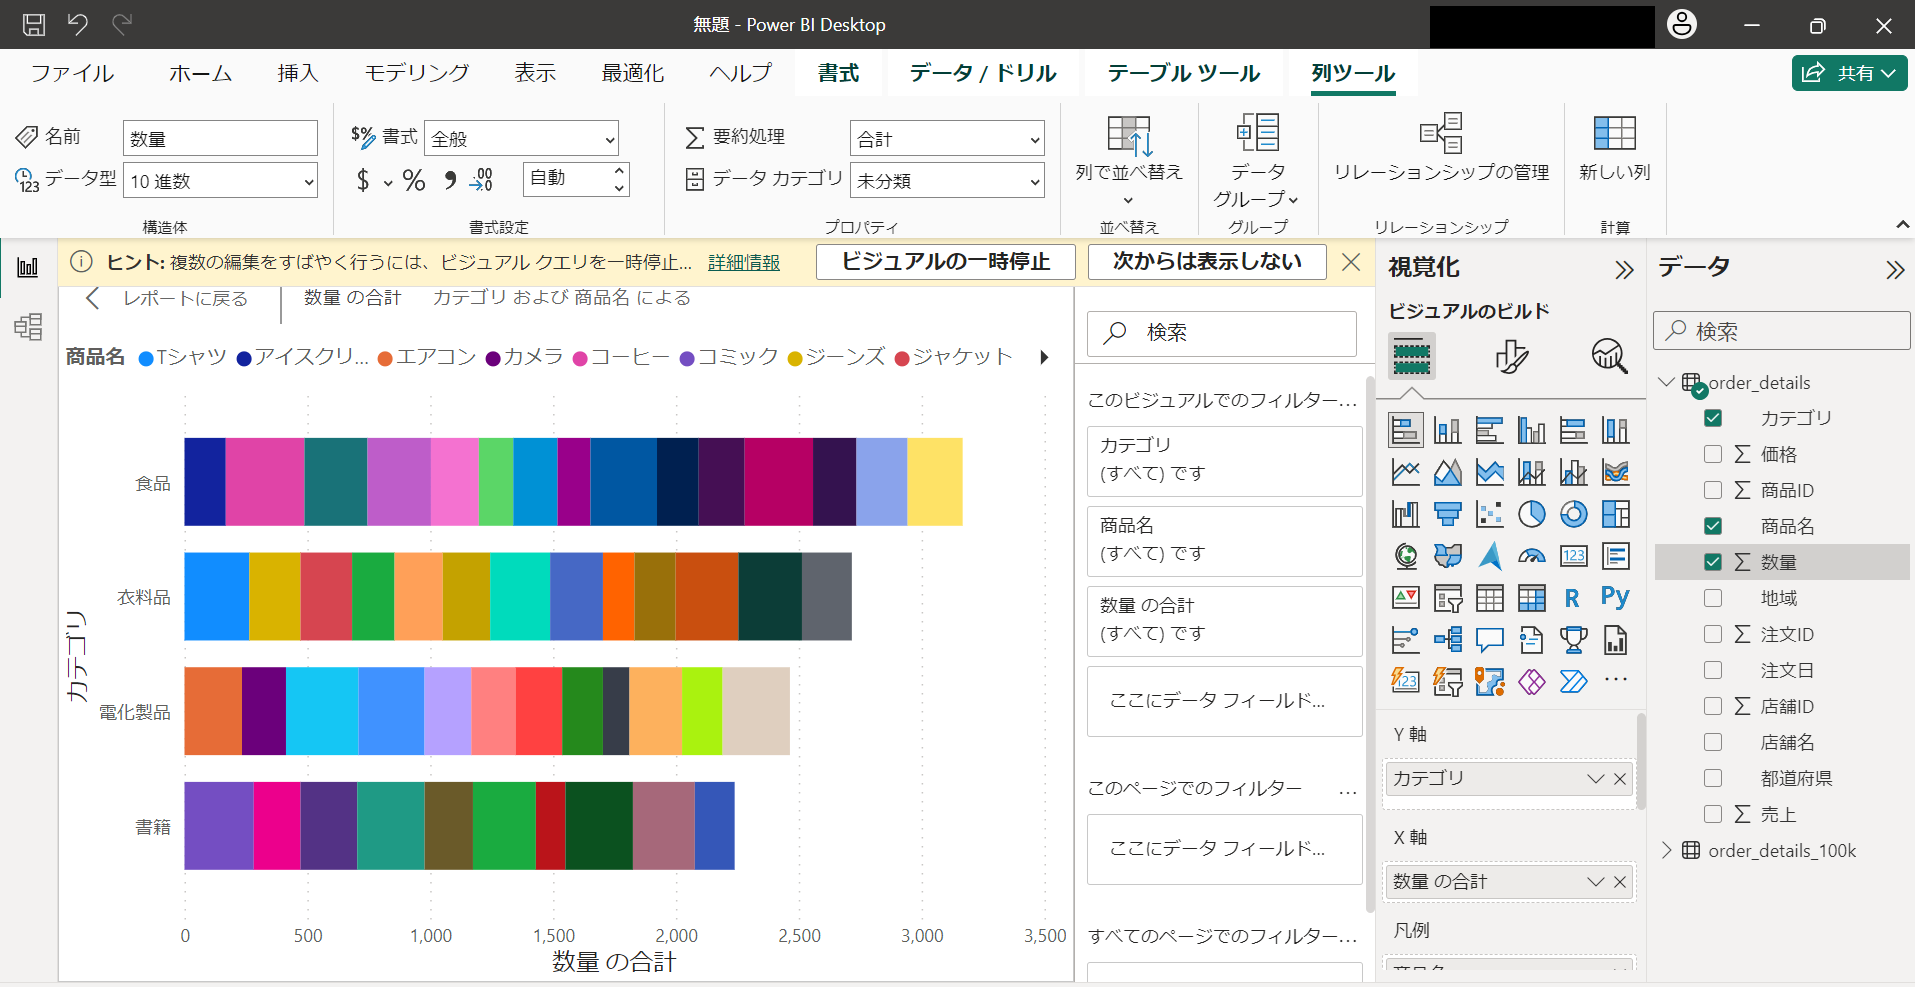1915x987 pixels.
Task: Open the ファイル menu
Action: tap(72, 73)
